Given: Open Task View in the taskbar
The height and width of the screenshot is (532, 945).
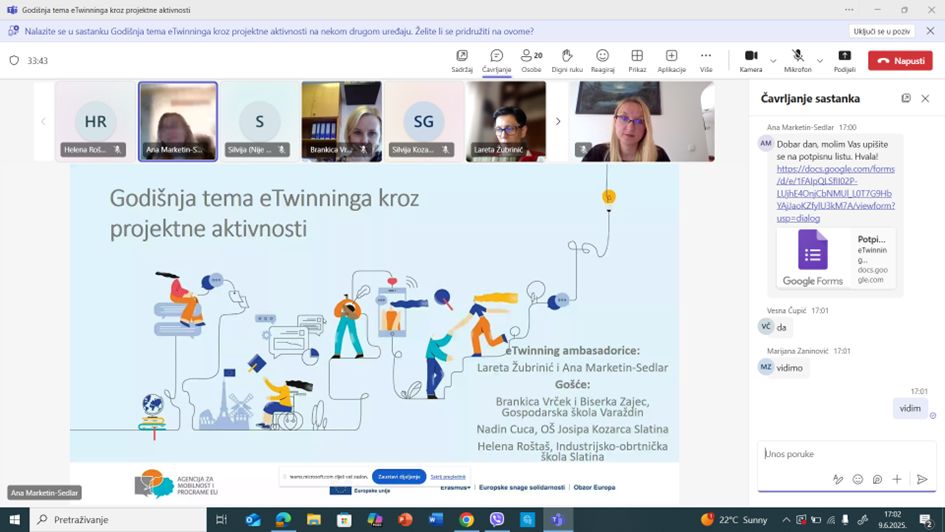Looking at the screenshot, I should pos(221,519).
